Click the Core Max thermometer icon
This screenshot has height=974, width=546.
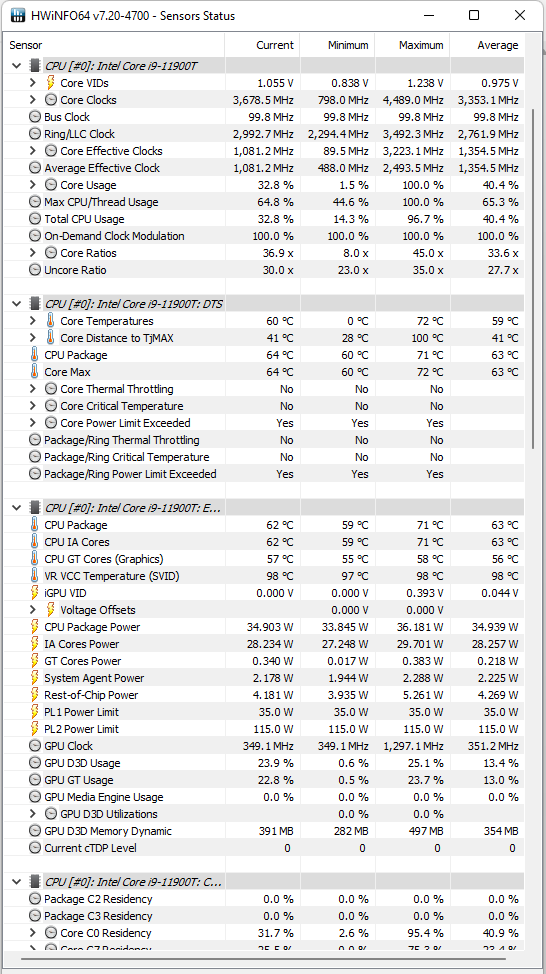coord(35,372)
